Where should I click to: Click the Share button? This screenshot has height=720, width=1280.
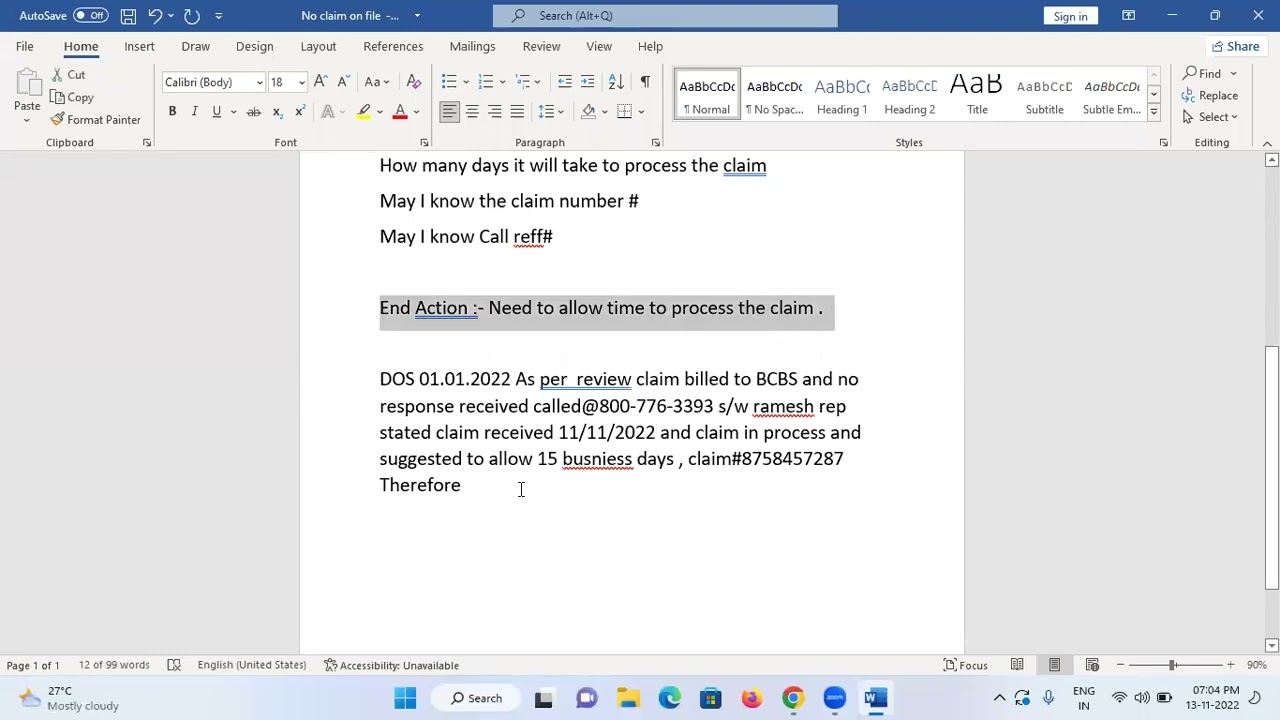(x=1235, y=46)
